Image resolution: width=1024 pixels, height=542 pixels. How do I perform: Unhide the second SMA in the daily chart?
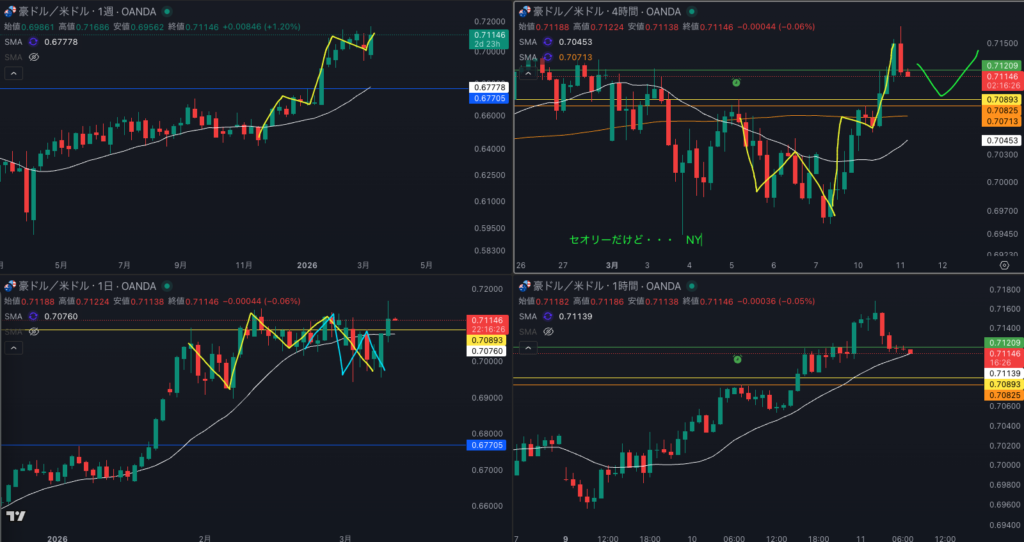pos(33,331)
